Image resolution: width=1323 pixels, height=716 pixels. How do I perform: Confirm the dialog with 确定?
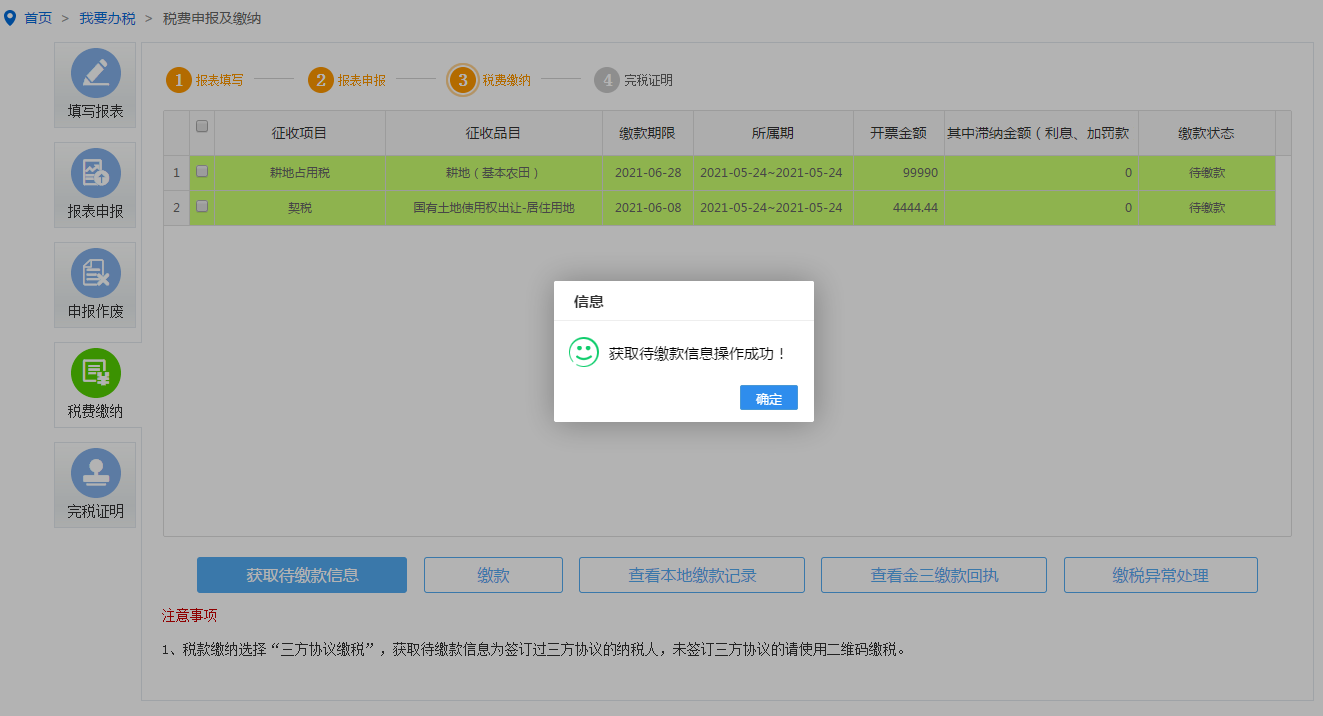769,398
